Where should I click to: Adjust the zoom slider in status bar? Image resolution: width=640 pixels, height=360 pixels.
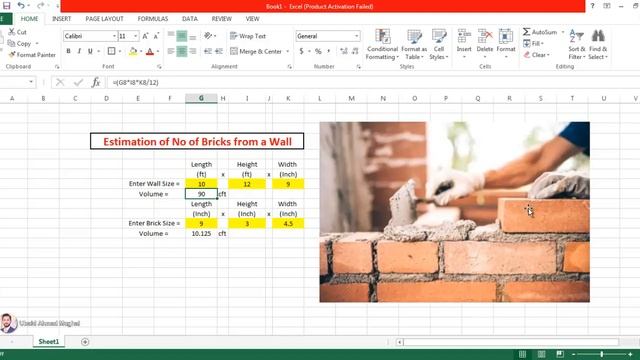tap(602, 354)
